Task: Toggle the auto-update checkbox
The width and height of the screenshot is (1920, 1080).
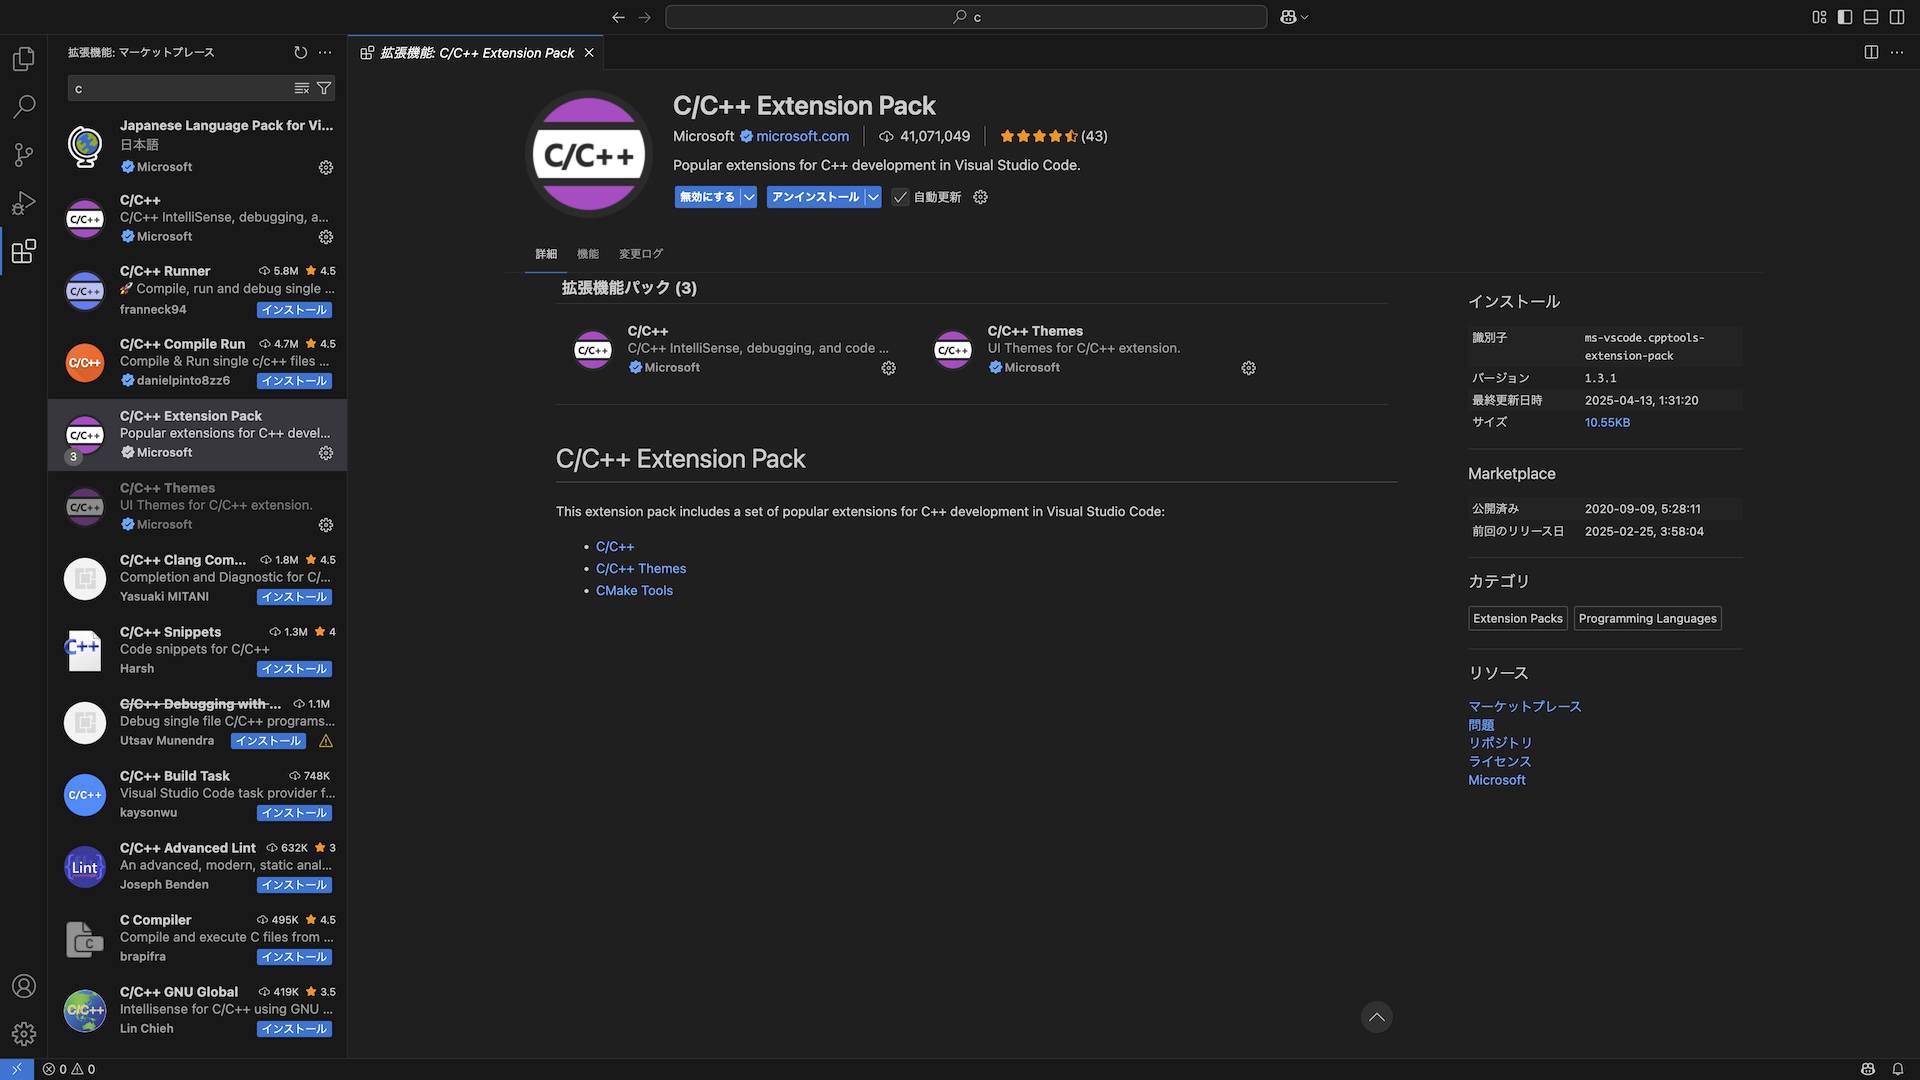Action: pyautogui.click(x=900, y=197)
